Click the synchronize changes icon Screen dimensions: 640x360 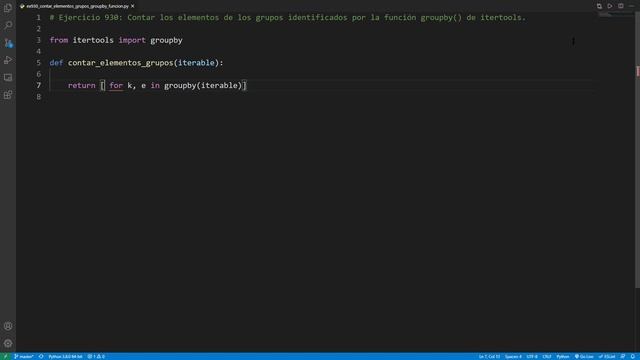[x=41, y=356]
